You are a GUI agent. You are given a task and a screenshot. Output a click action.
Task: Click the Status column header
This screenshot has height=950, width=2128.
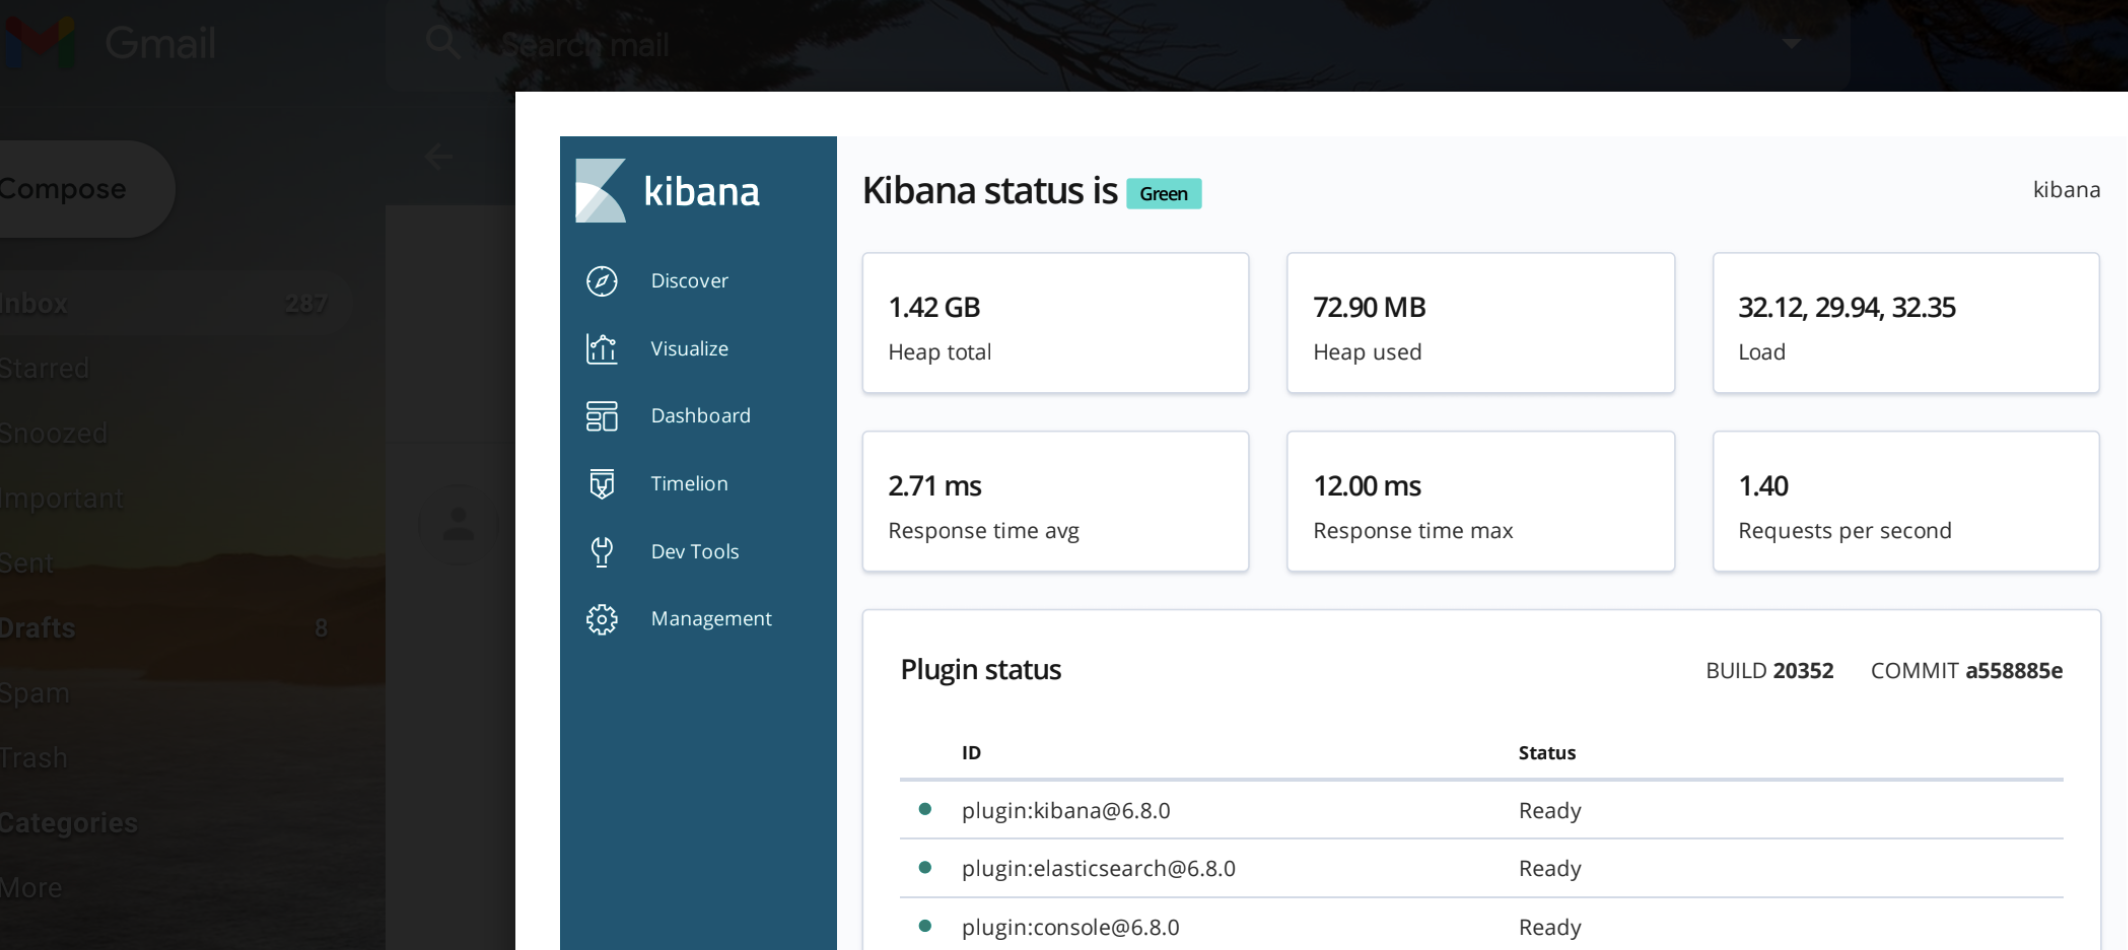tap(1547, 753)
